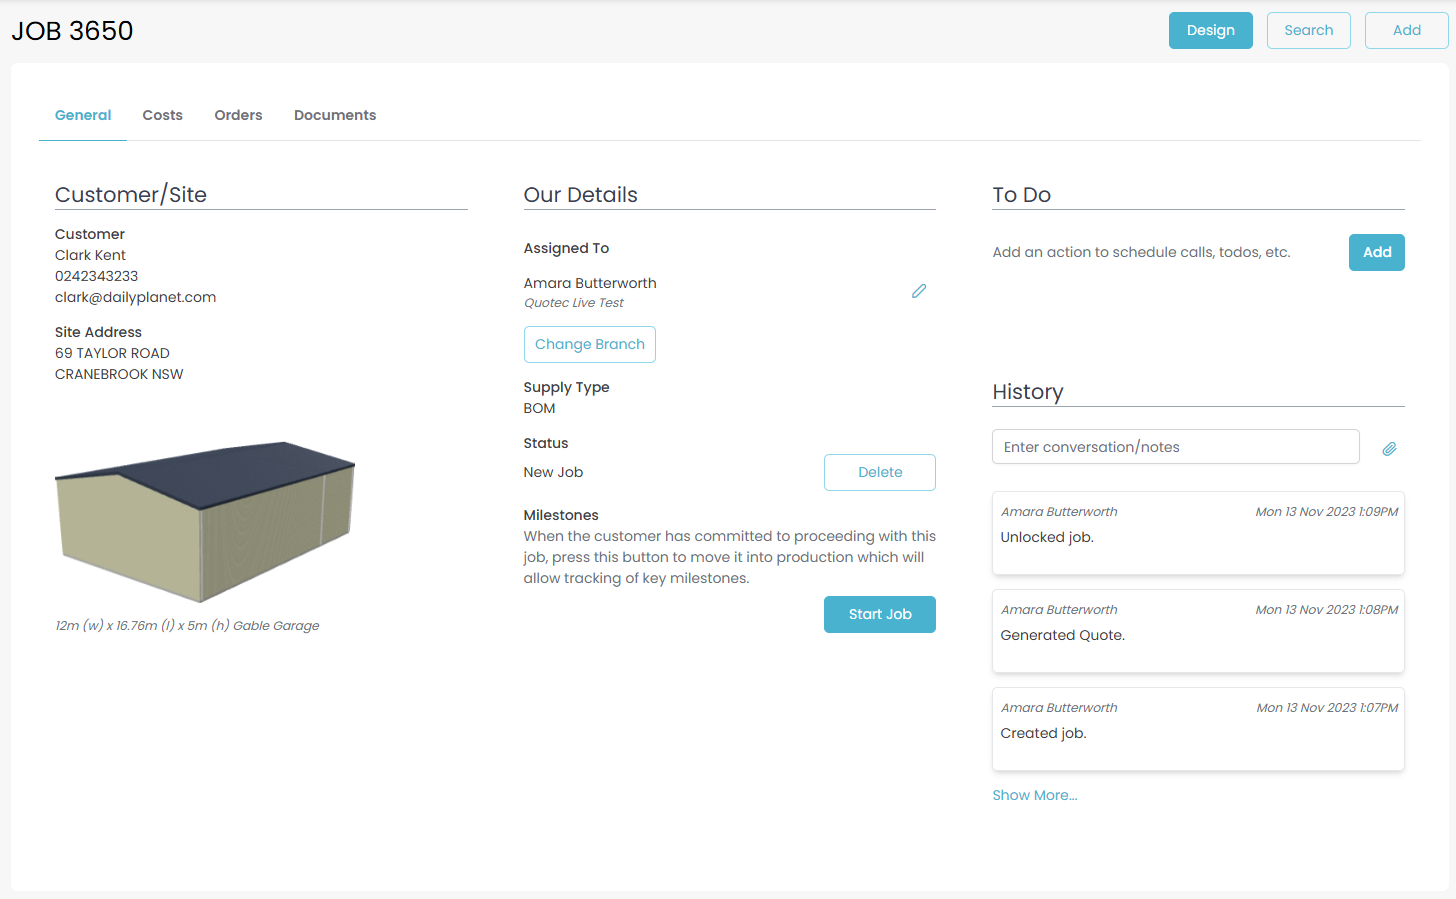1456x899 pixels.
Task: Click the paperclip attachment icon in History
Action: (x=1389, y=449)
